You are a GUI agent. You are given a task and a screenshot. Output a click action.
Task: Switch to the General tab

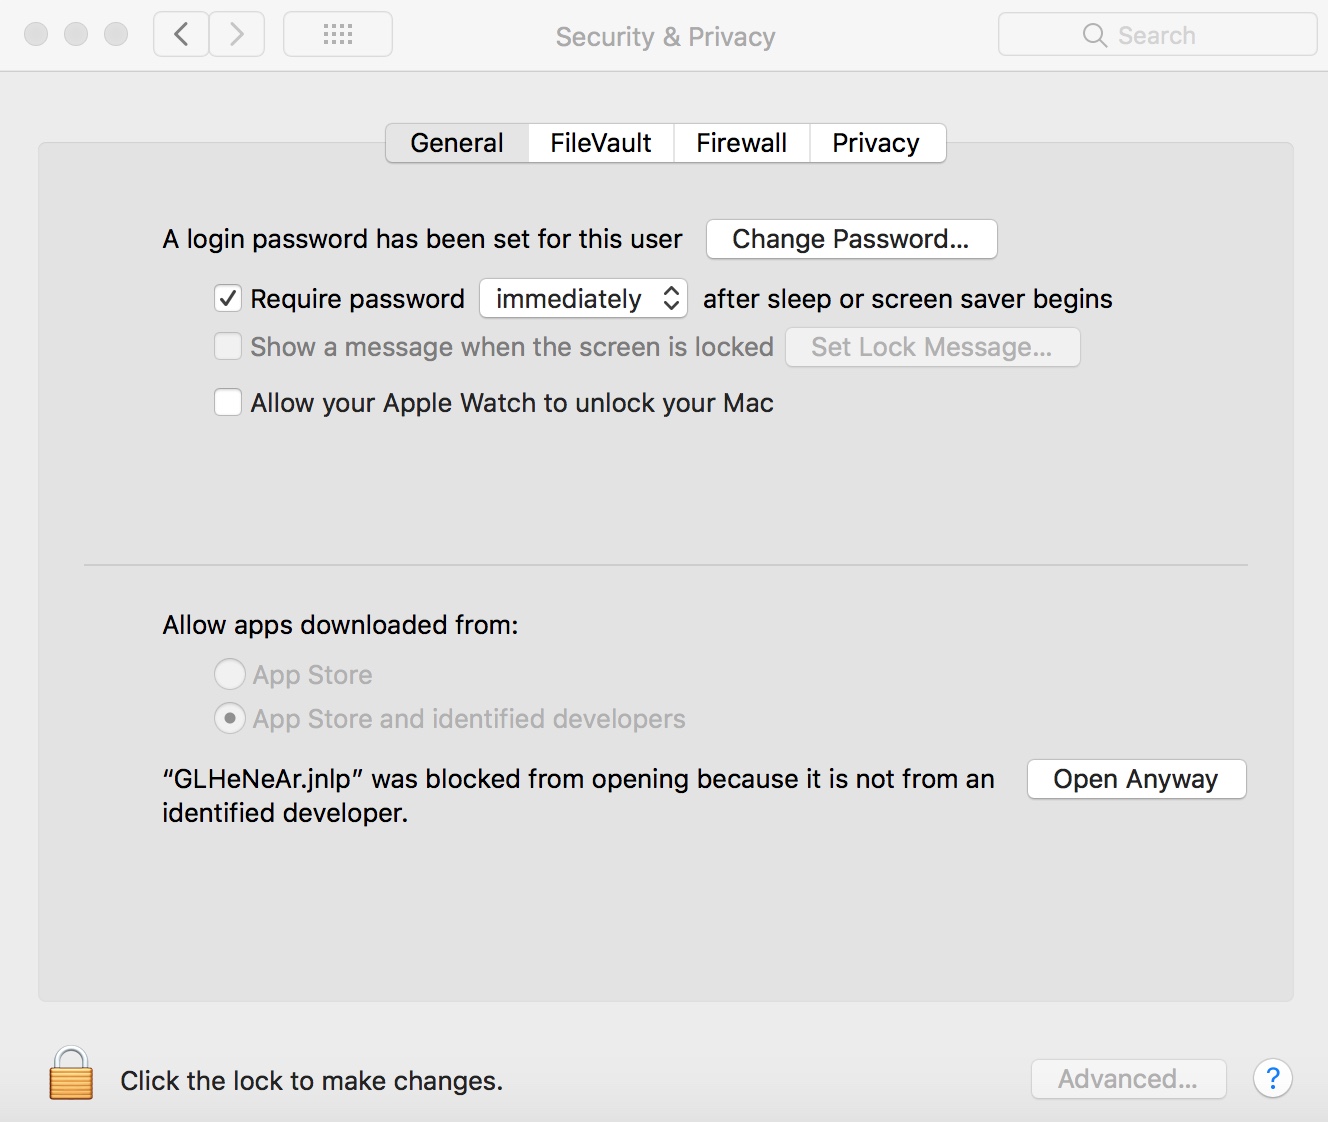457,143
